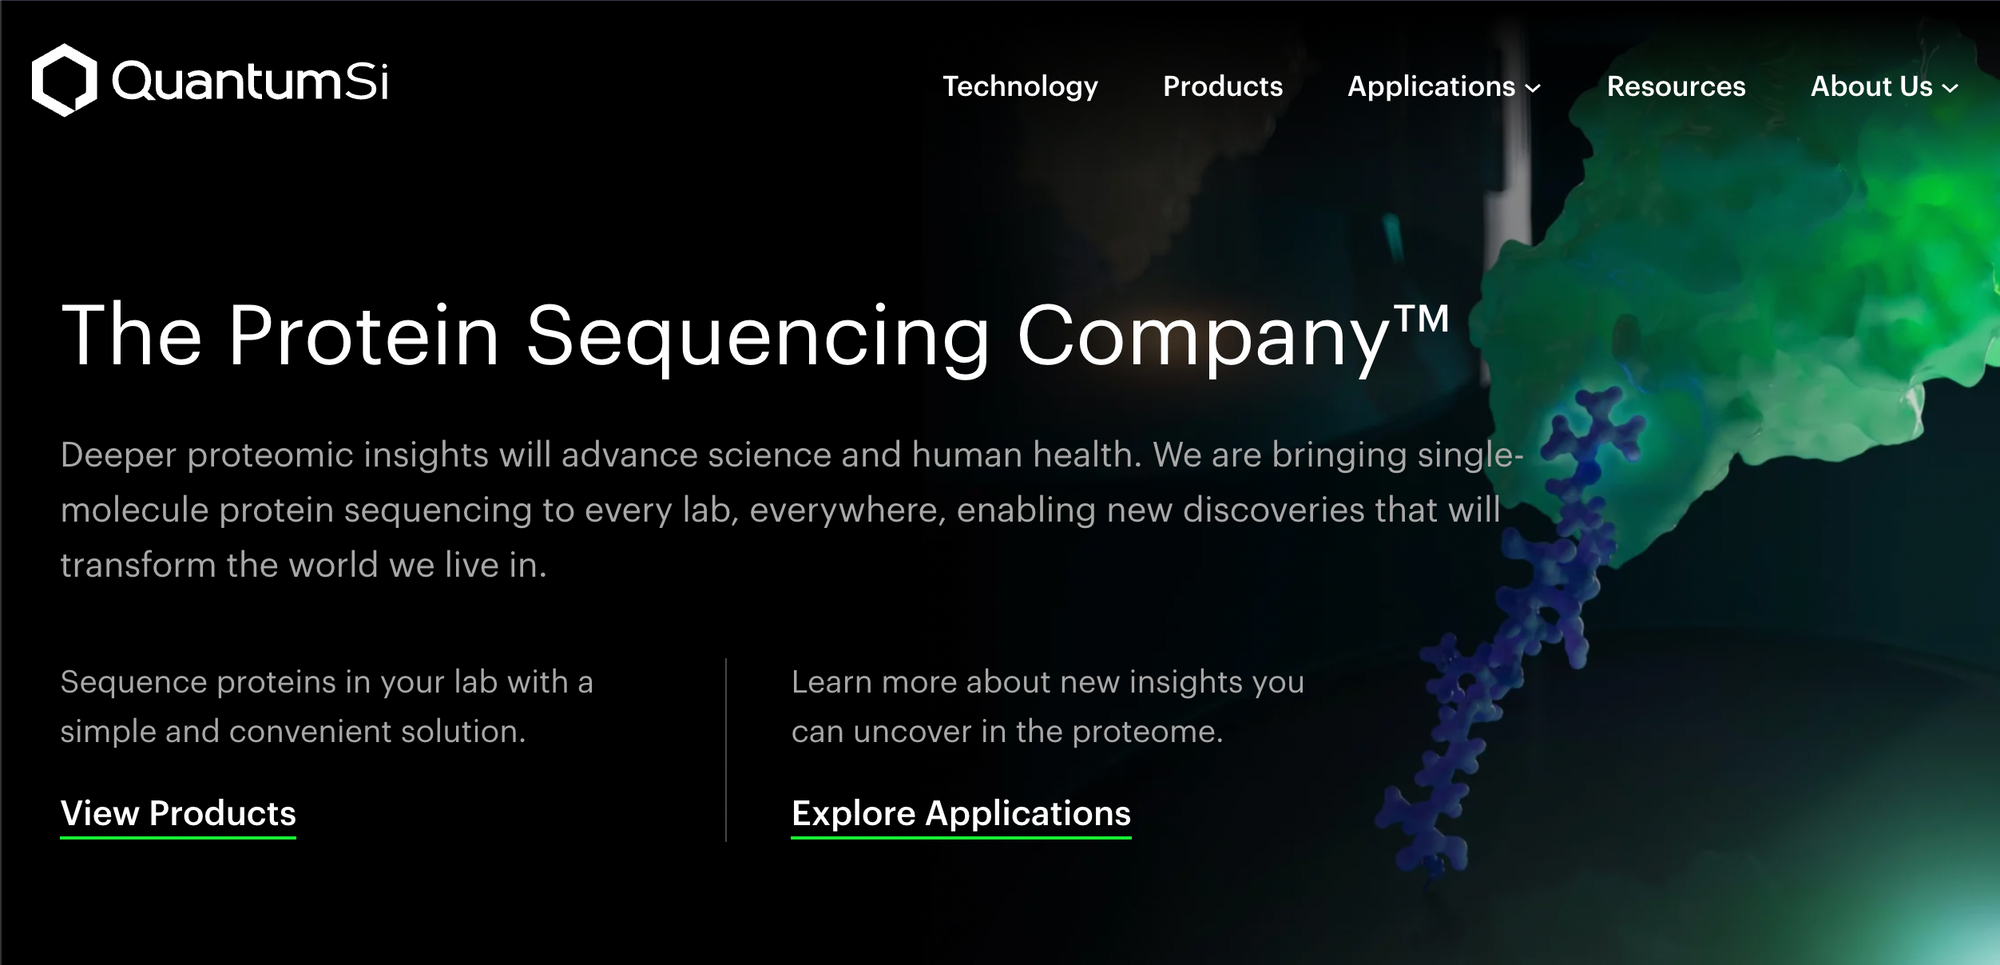Go to the Products nav item
The height and width of the screenshot is (965, 2000).
pos(1222,87)
